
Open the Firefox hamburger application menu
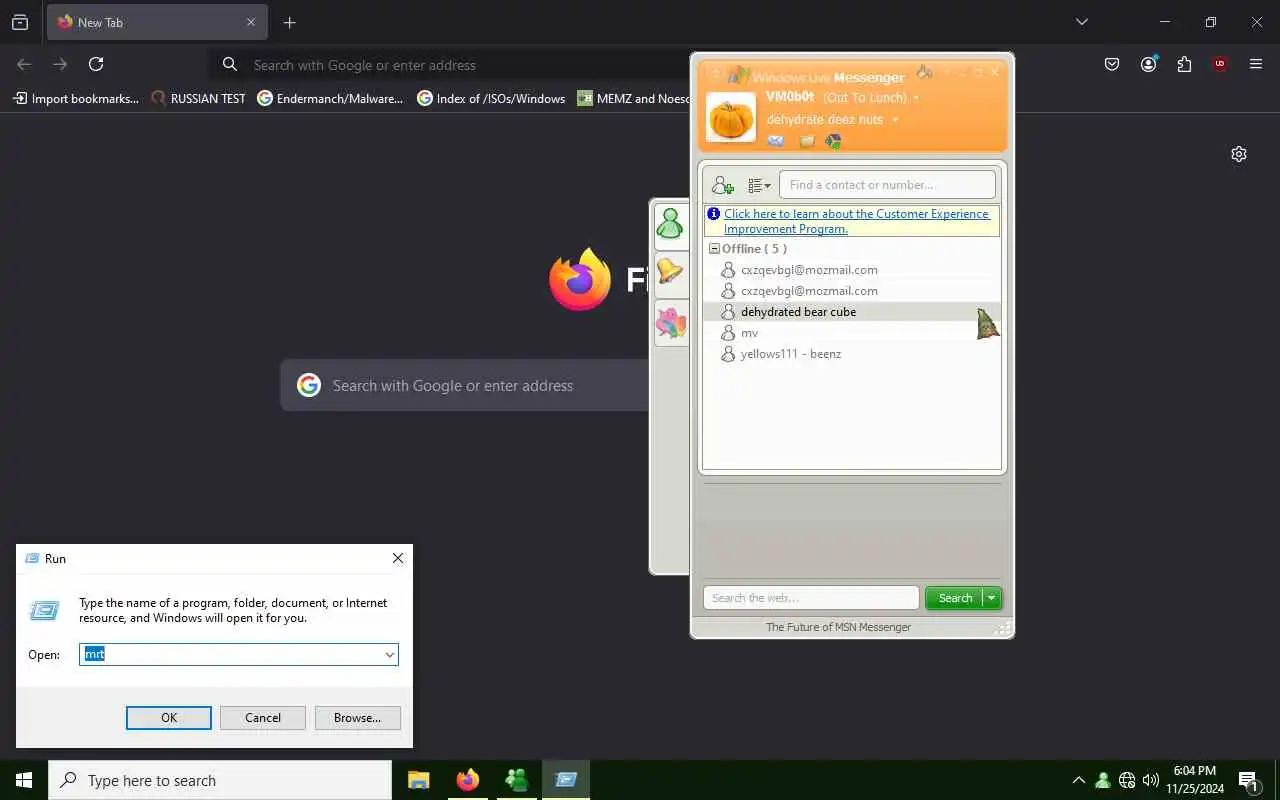(x=1256, y=64)
